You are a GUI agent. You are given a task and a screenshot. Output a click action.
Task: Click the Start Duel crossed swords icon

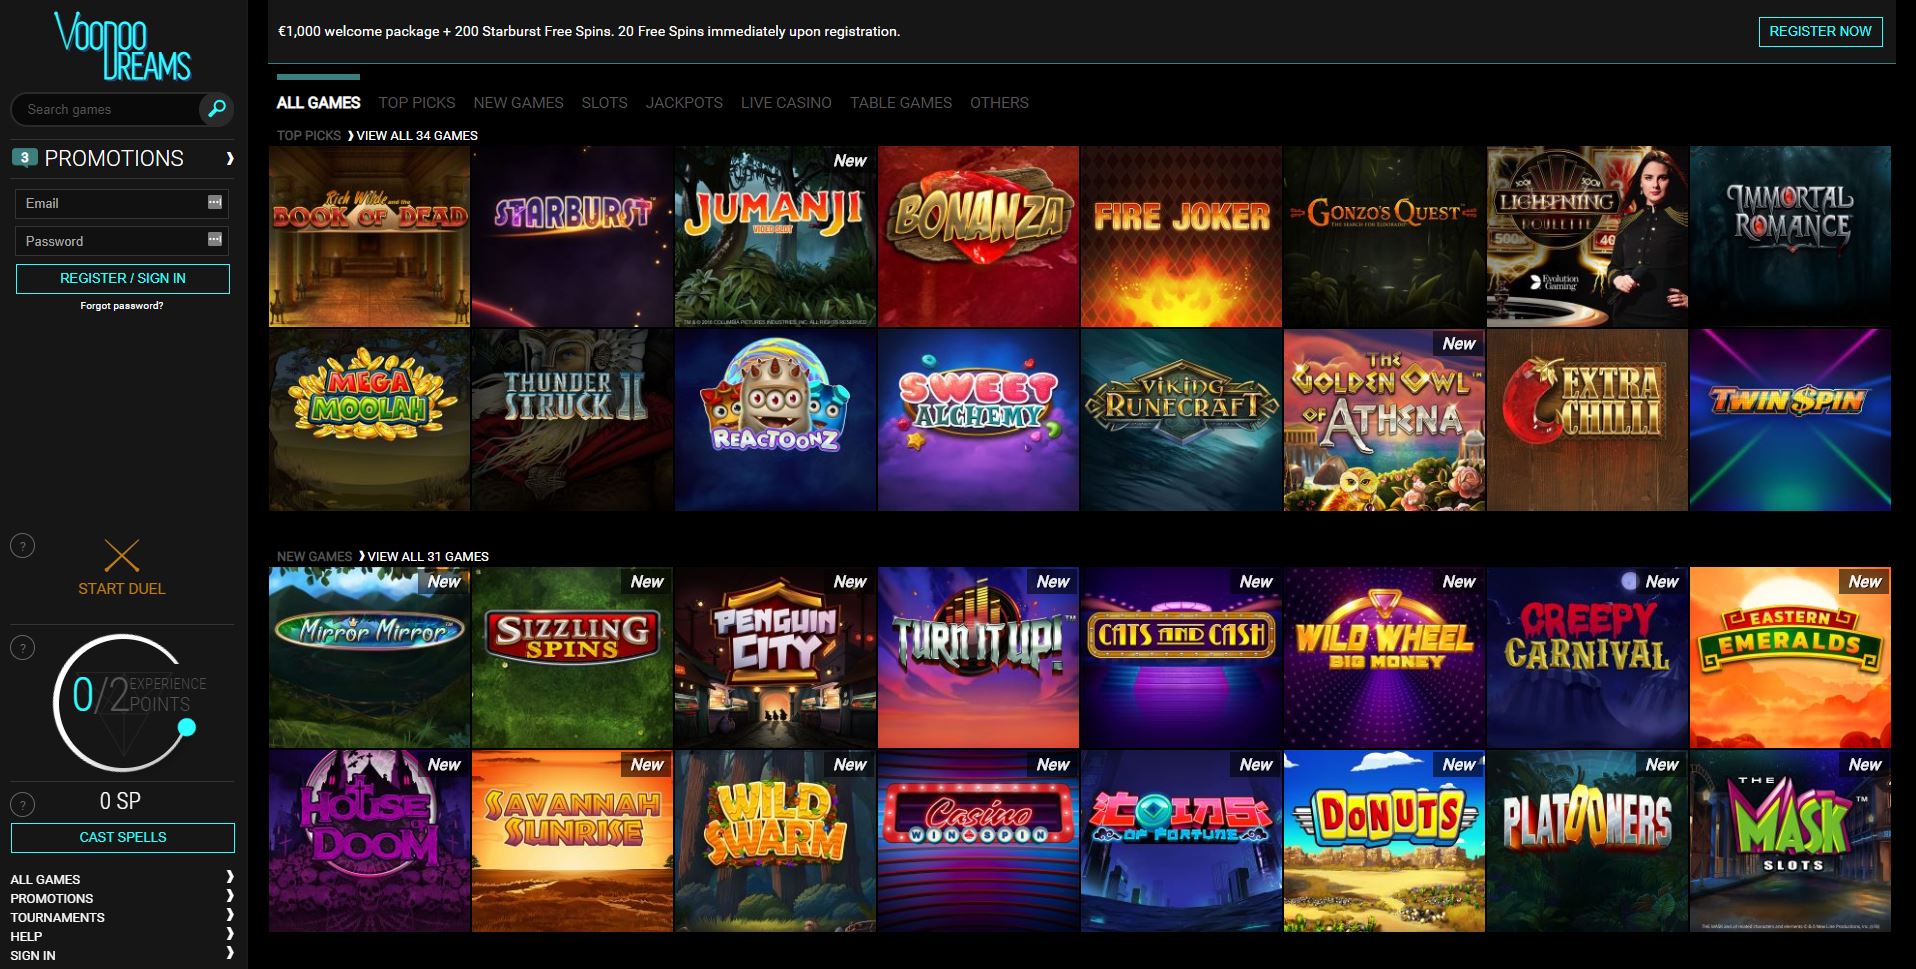(x=122, y=556)
